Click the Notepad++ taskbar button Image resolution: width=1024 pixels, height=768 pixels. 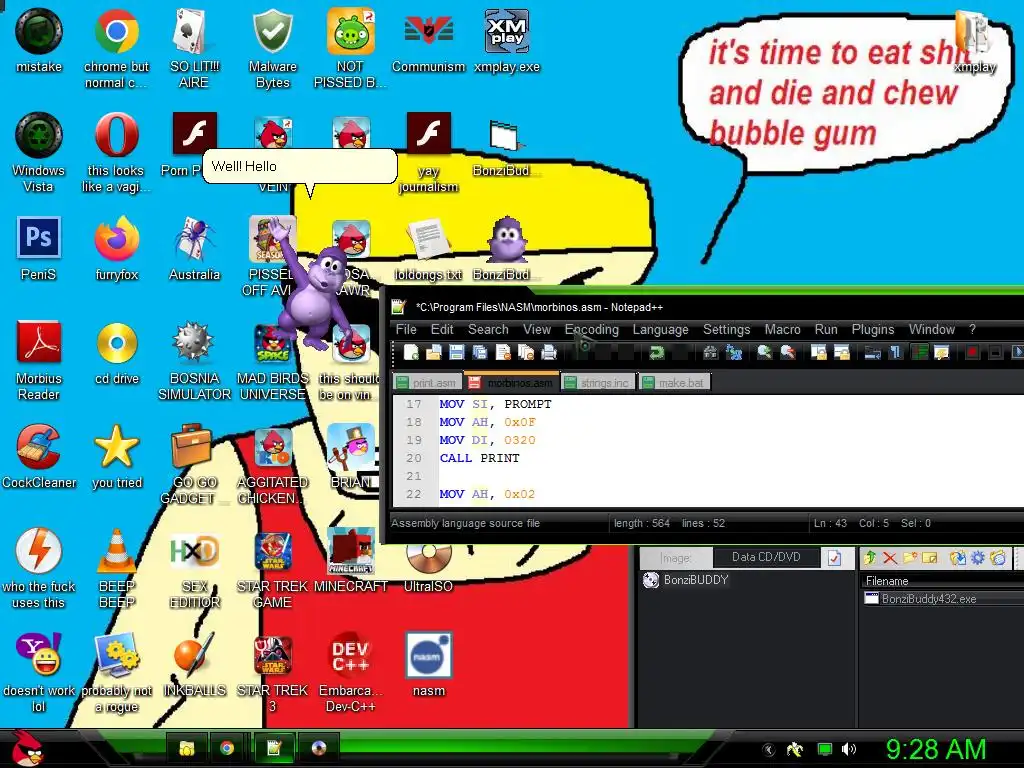274,748
